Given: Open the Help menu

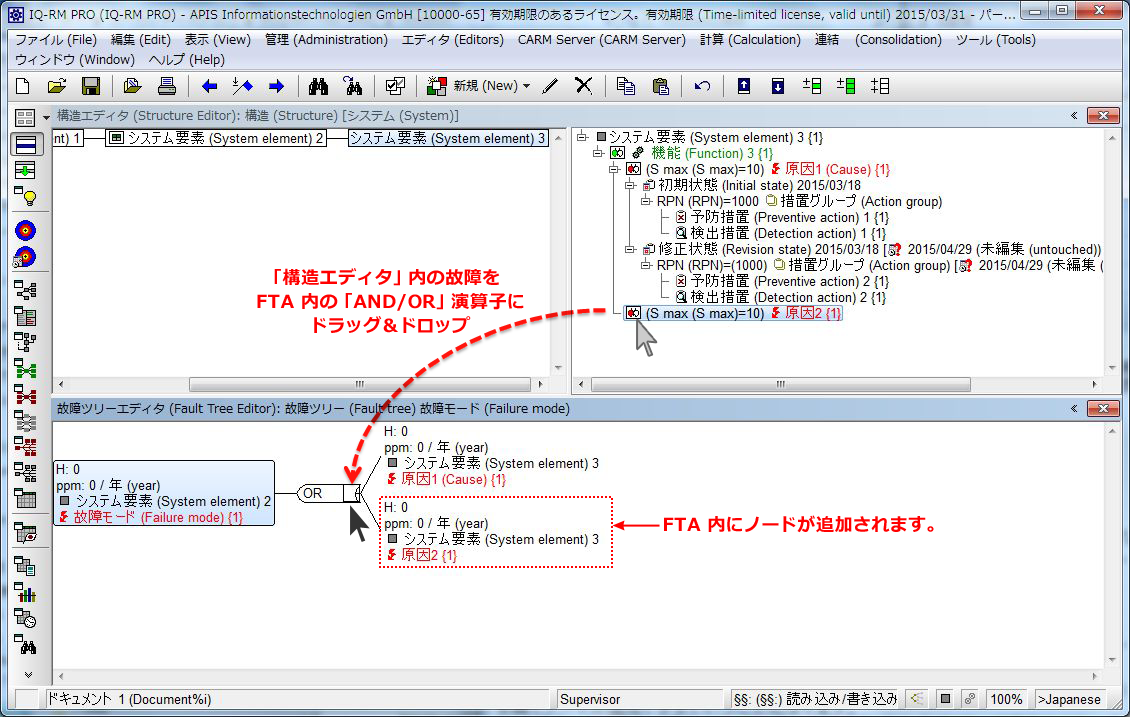Looking at the screenshot, I should (187, 60).
